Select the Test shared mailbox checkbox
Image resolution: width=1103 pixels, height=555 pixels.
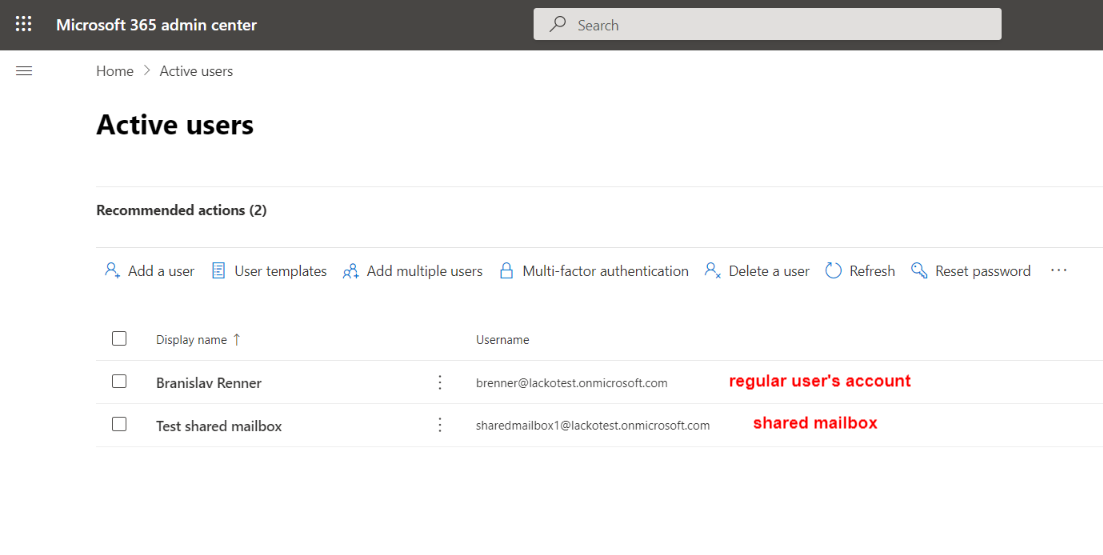click(120, 424)
